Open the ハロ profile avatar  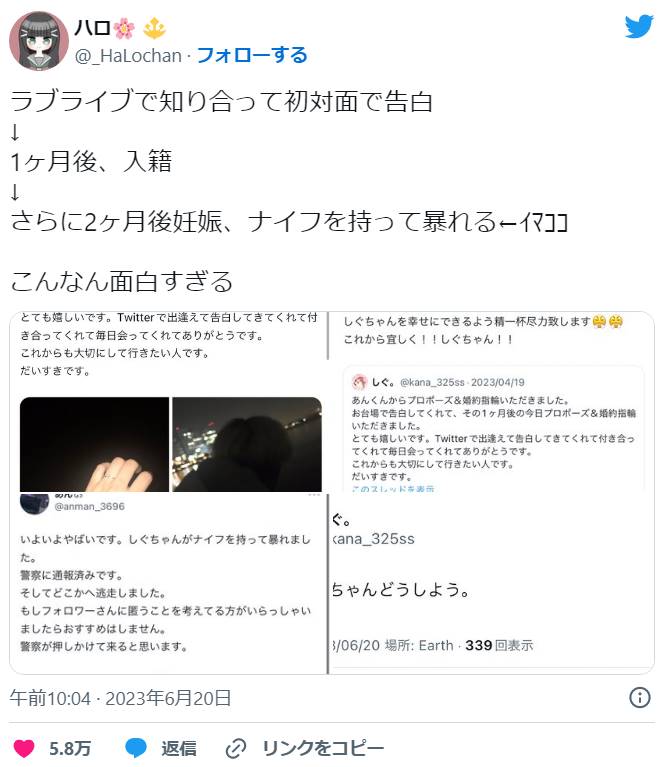pyautogui.click(x=39, y=41)
